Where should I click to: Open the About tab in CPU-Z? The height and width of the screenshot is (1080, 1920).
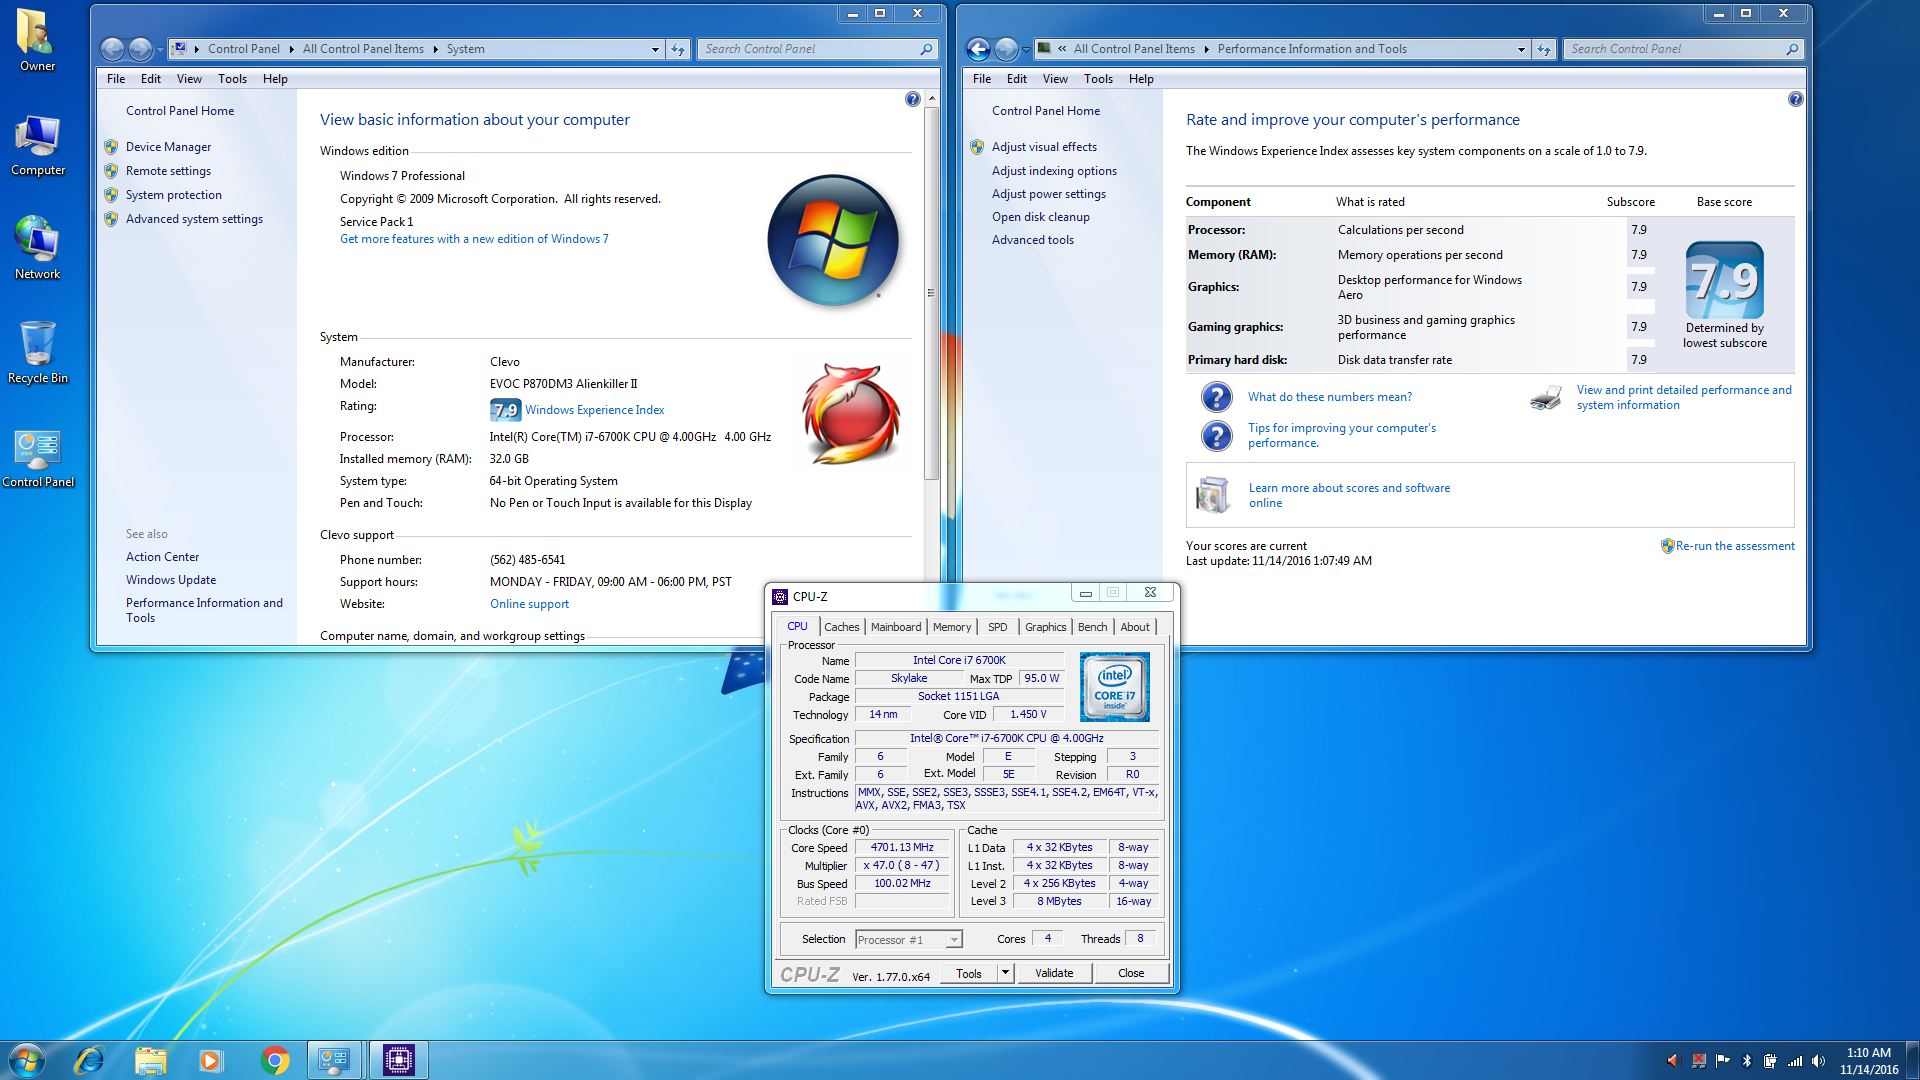tap(1135, 627)
